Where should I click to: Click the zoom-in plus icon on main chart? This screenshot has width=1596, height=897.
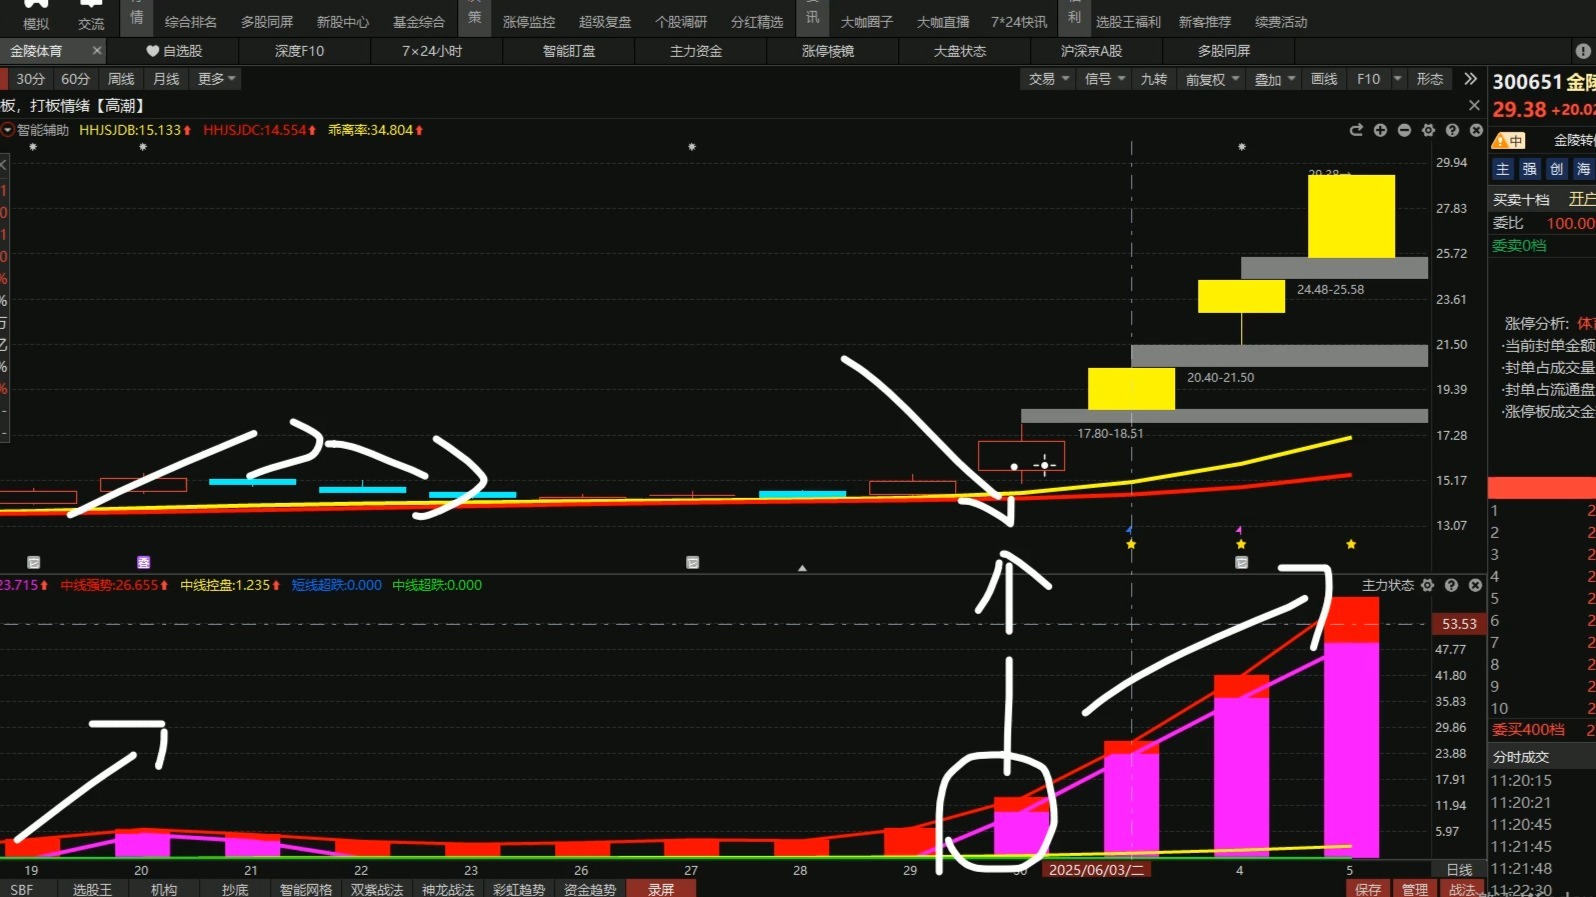1380,130
